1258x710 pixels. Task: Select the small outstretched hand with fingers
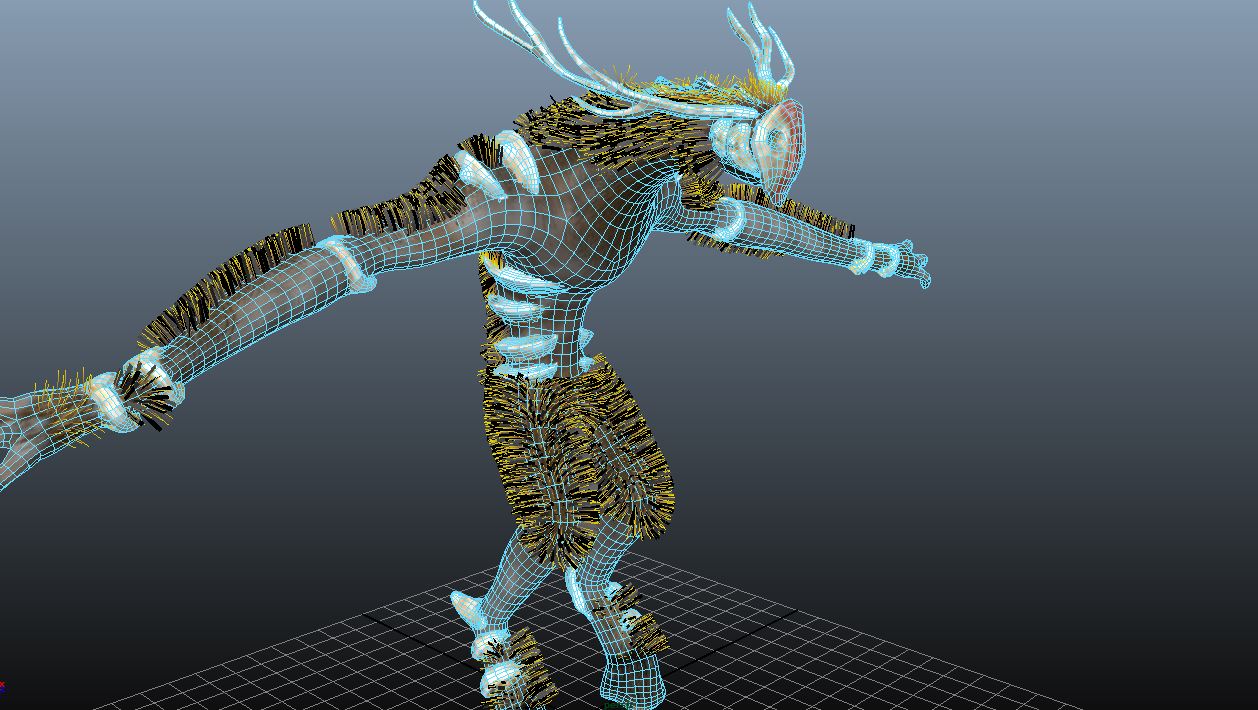[x=910, y=263]
